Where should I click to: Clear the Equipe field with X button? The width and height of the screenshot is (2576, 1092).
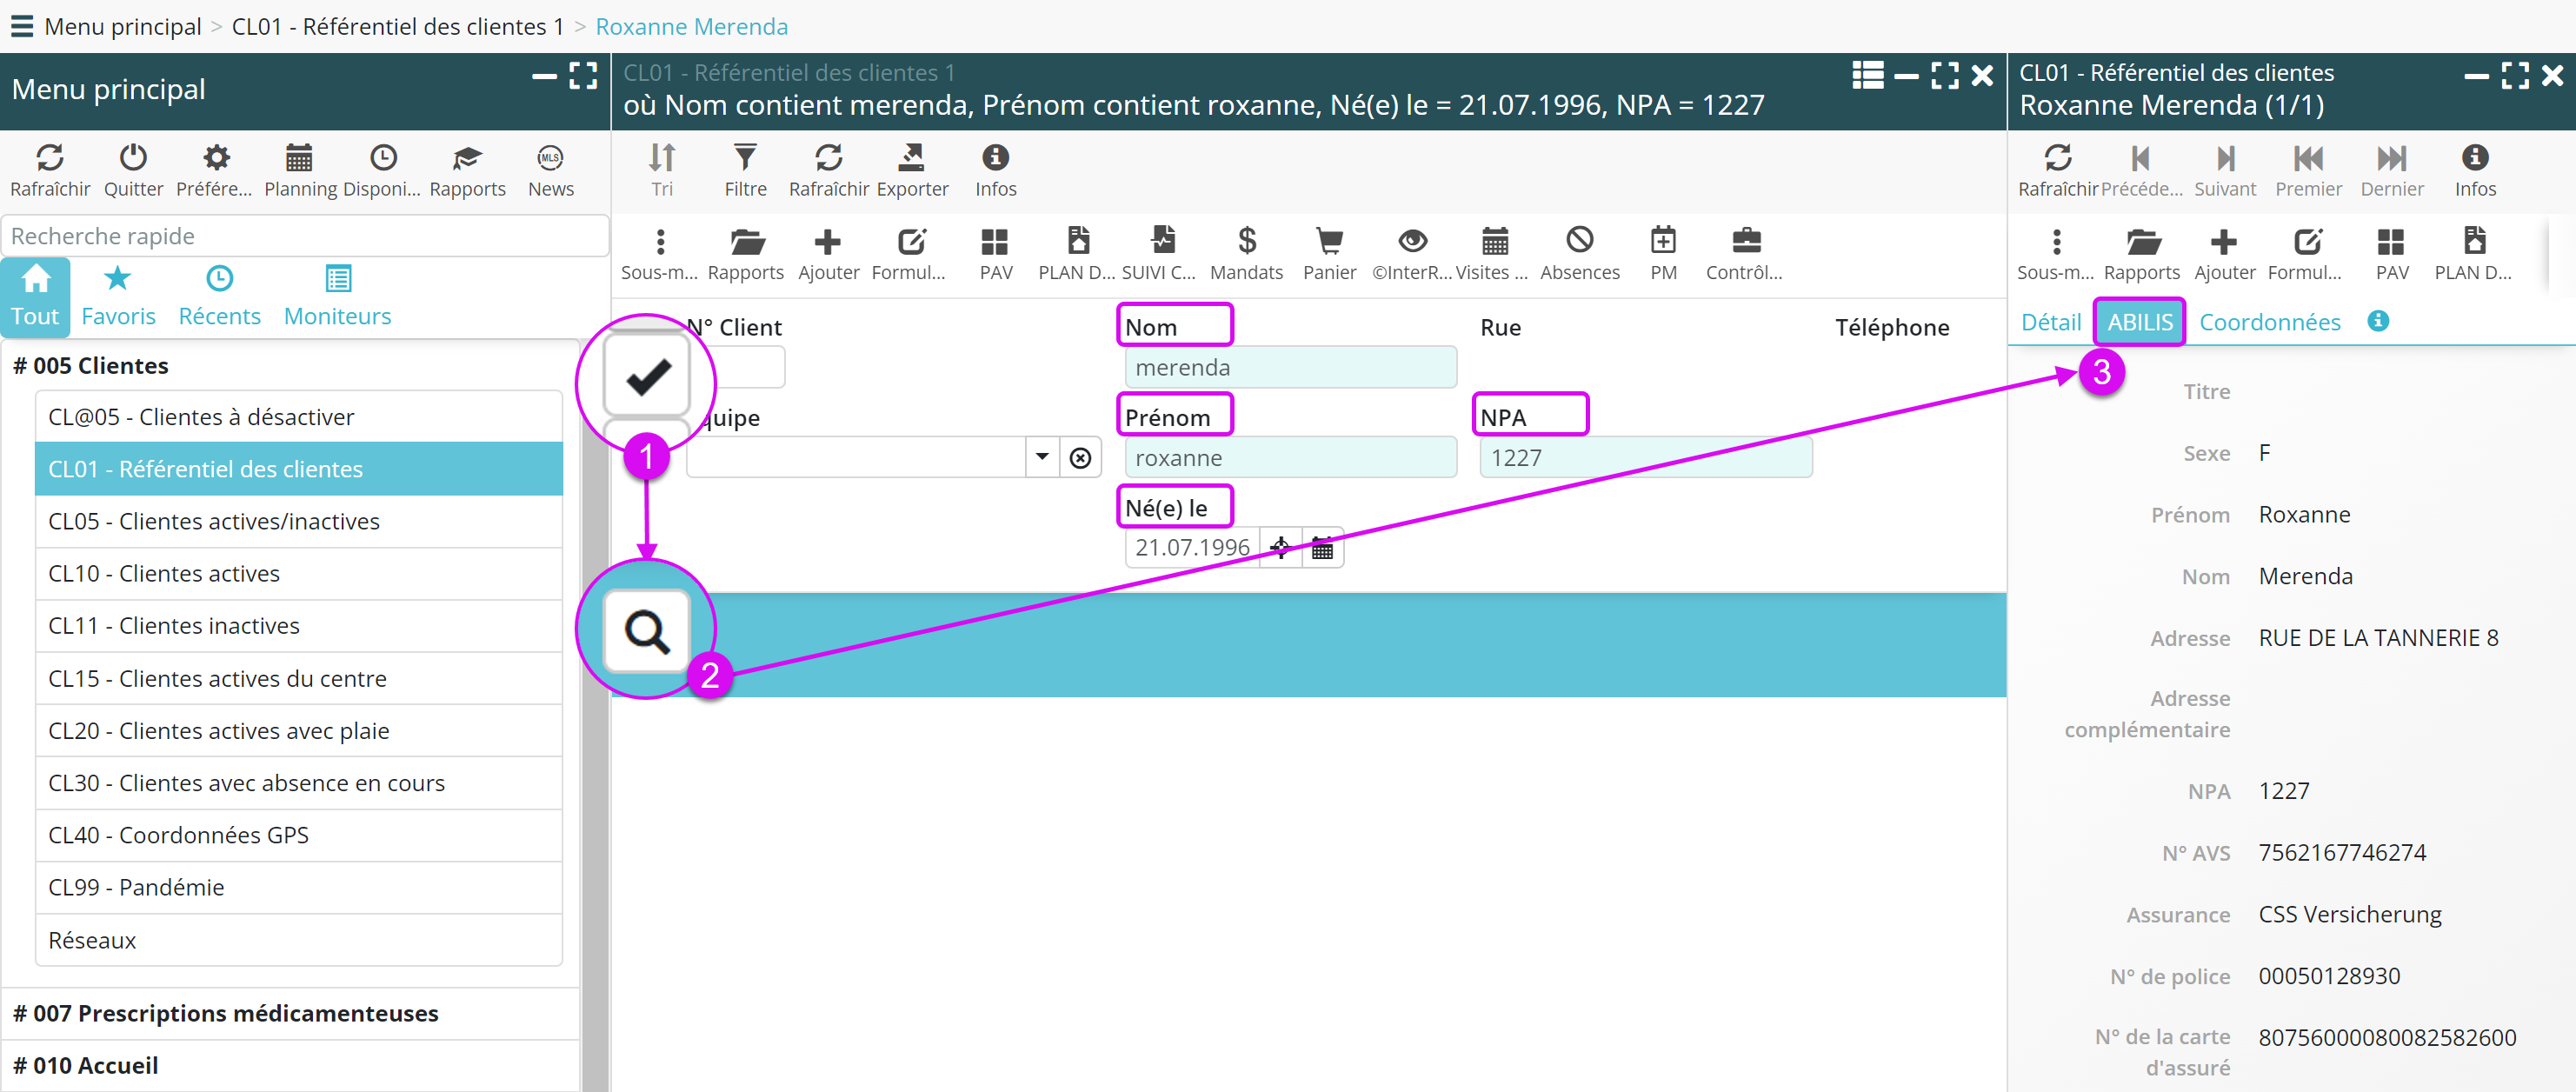pos(1080,457)
